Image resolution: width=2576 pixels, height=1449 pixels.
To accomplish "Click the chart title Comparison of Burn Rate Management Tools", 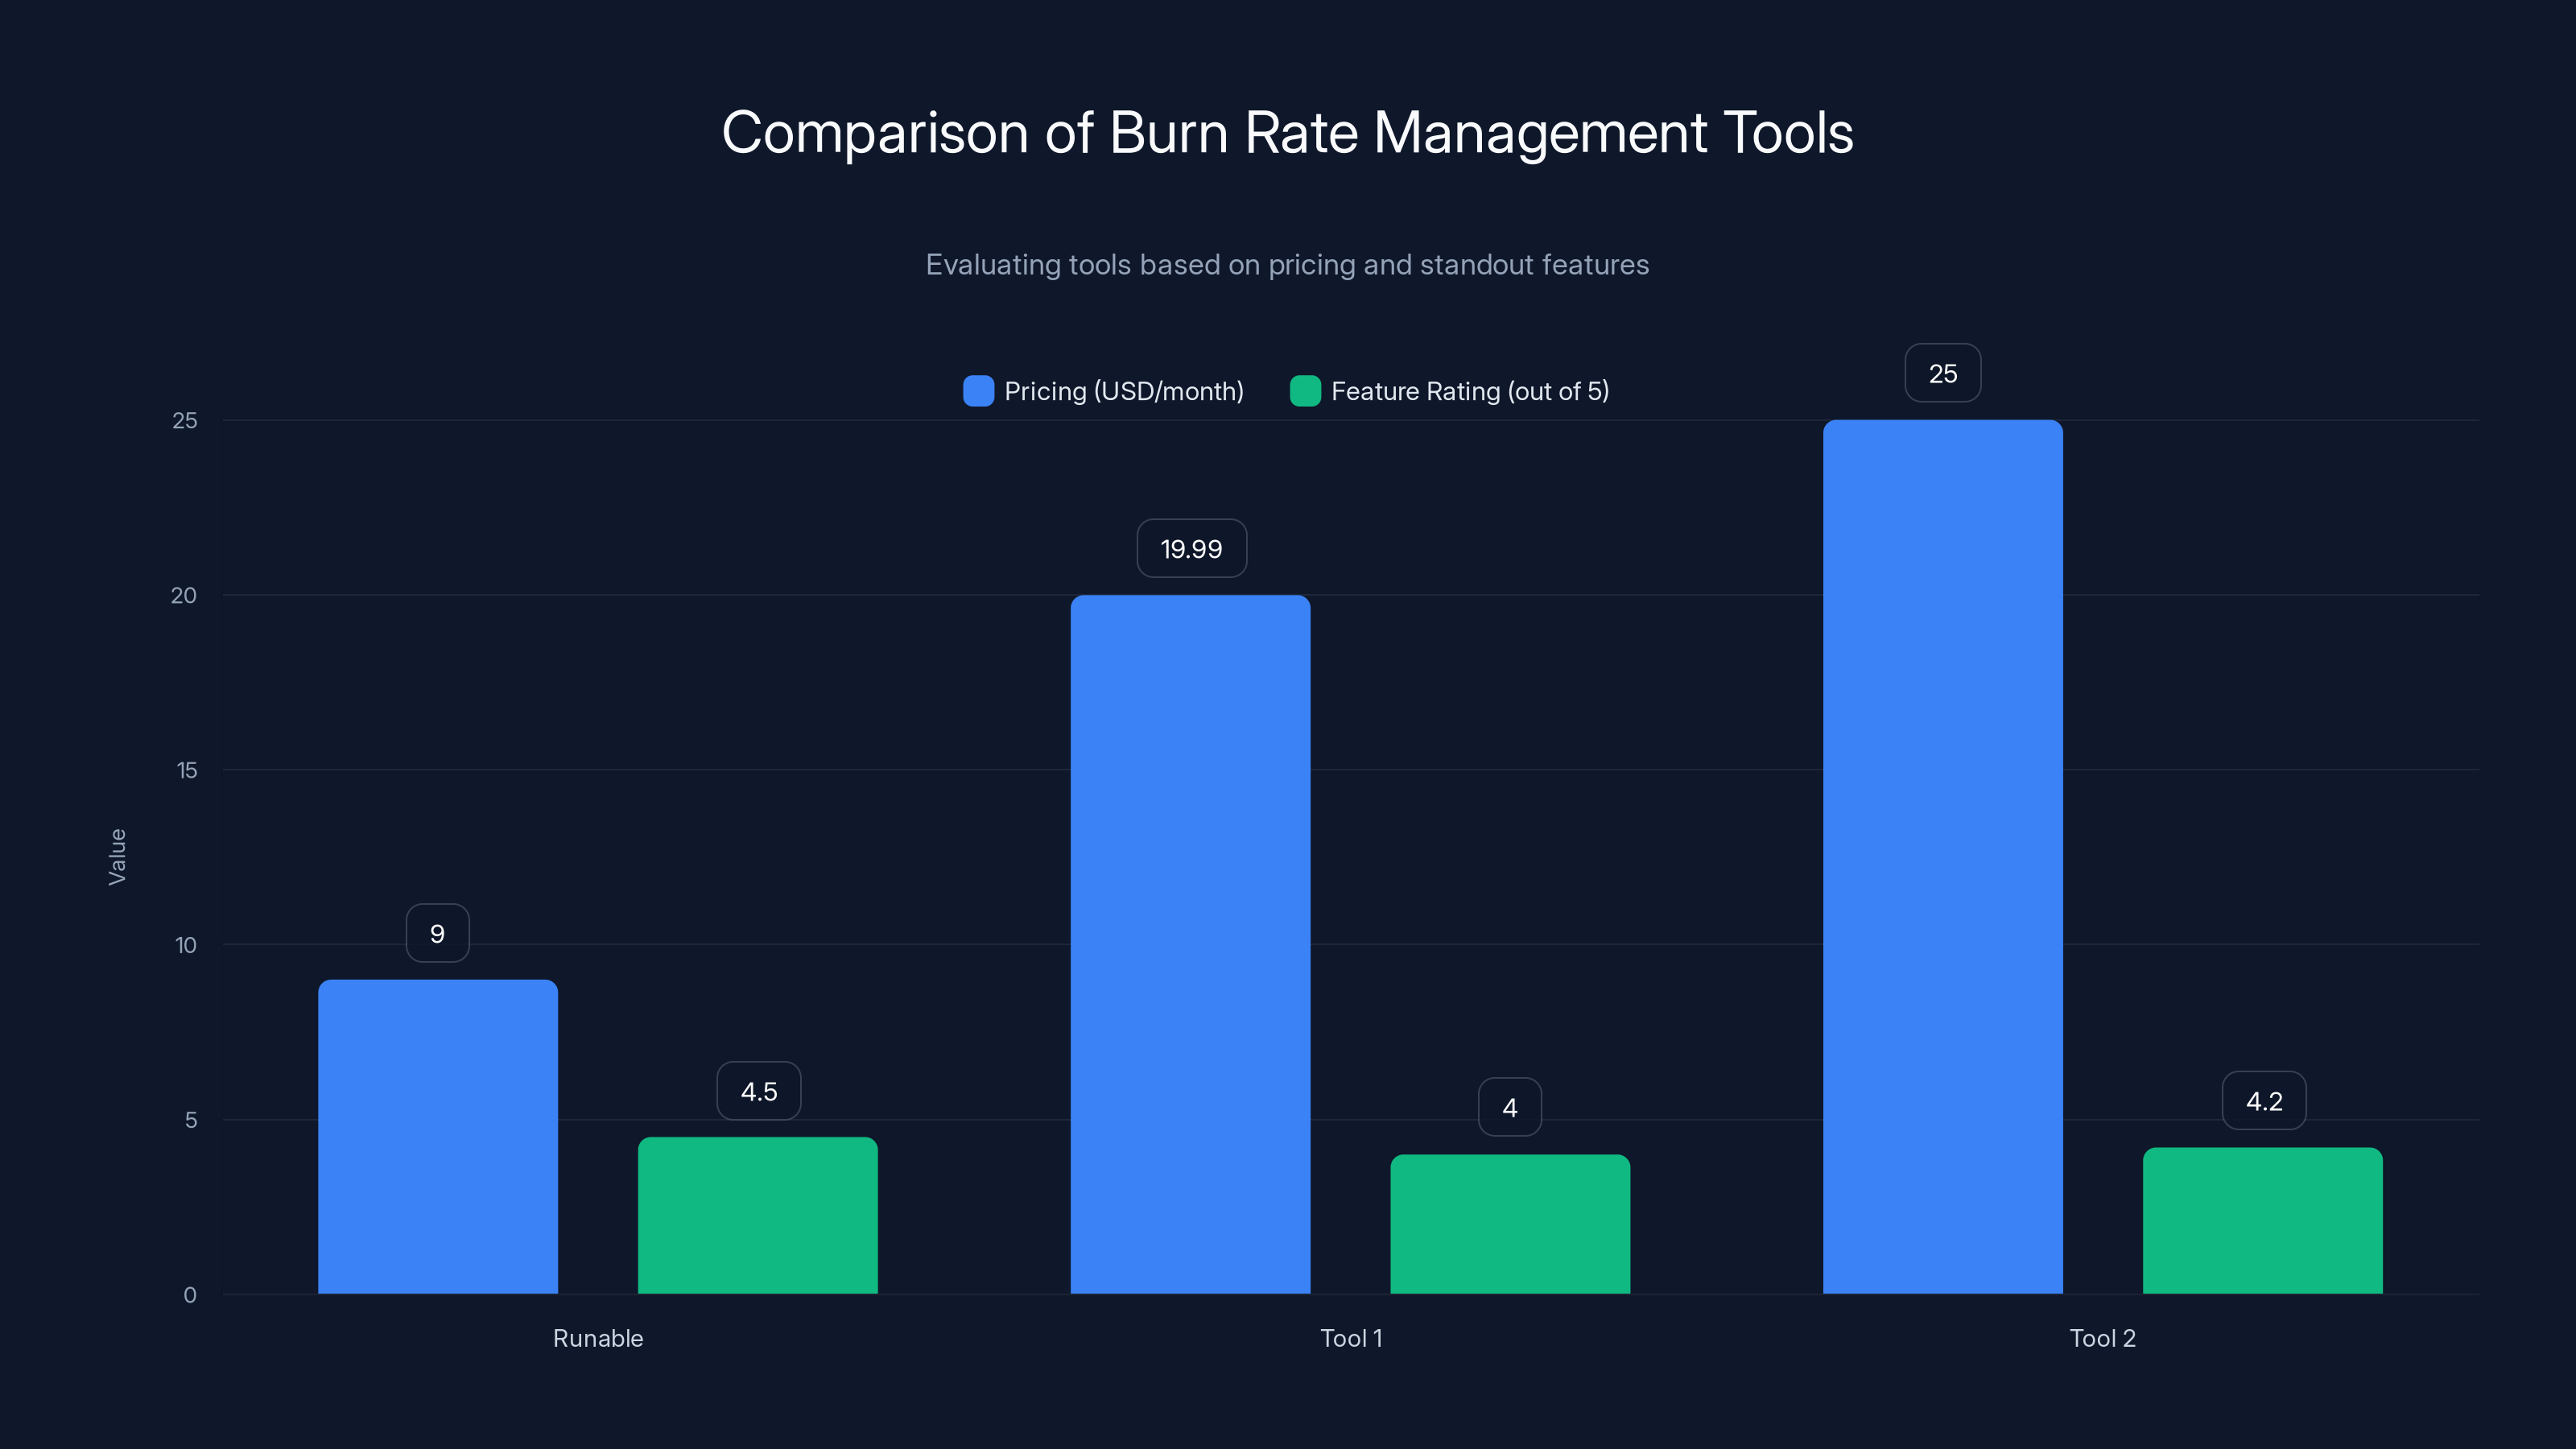I will tap(1288, 132).
